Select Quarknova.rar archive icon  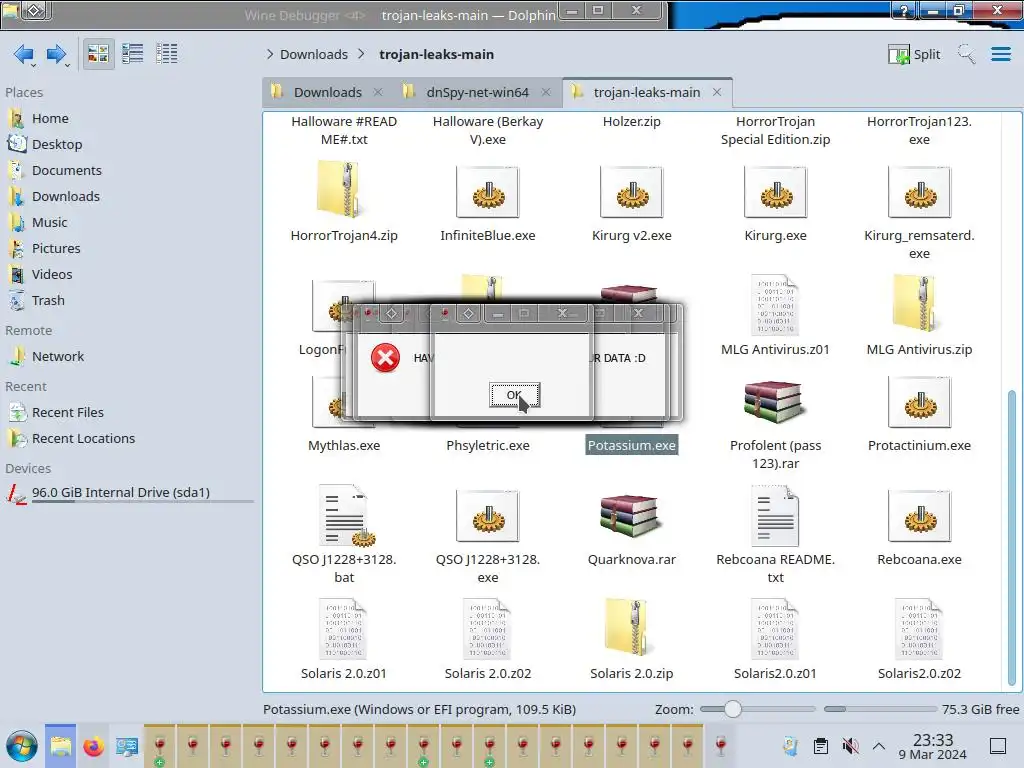632,515
